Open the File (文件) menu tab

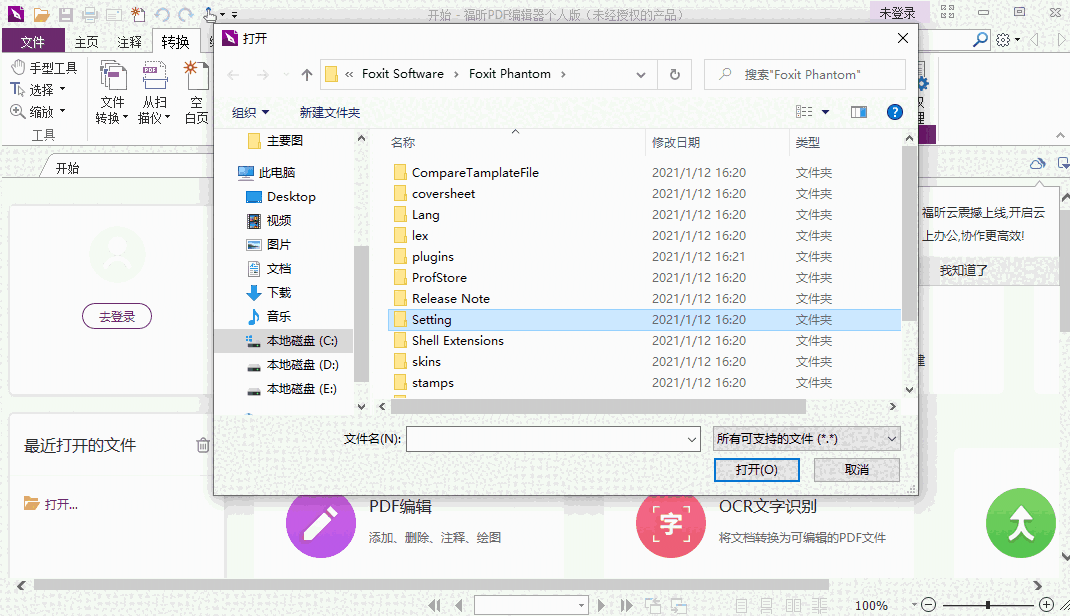[33, 42]
